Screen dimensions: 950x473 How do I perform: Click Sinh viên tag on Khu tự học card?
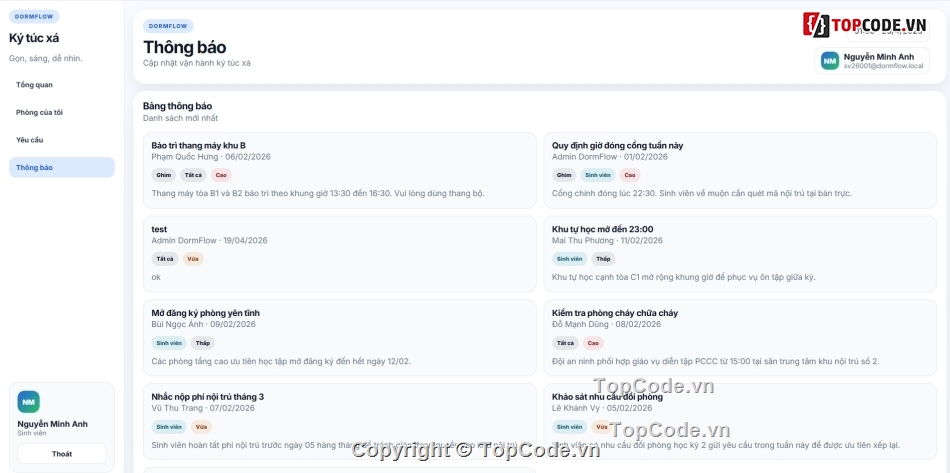click(570, 259)
